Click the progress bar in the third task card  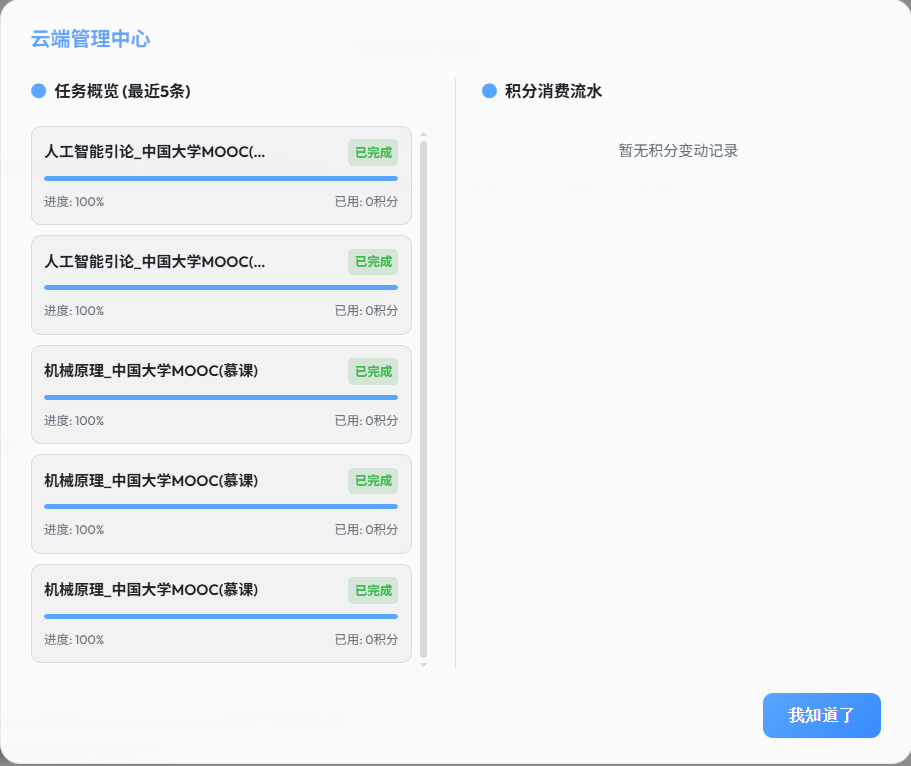(221, 397)
